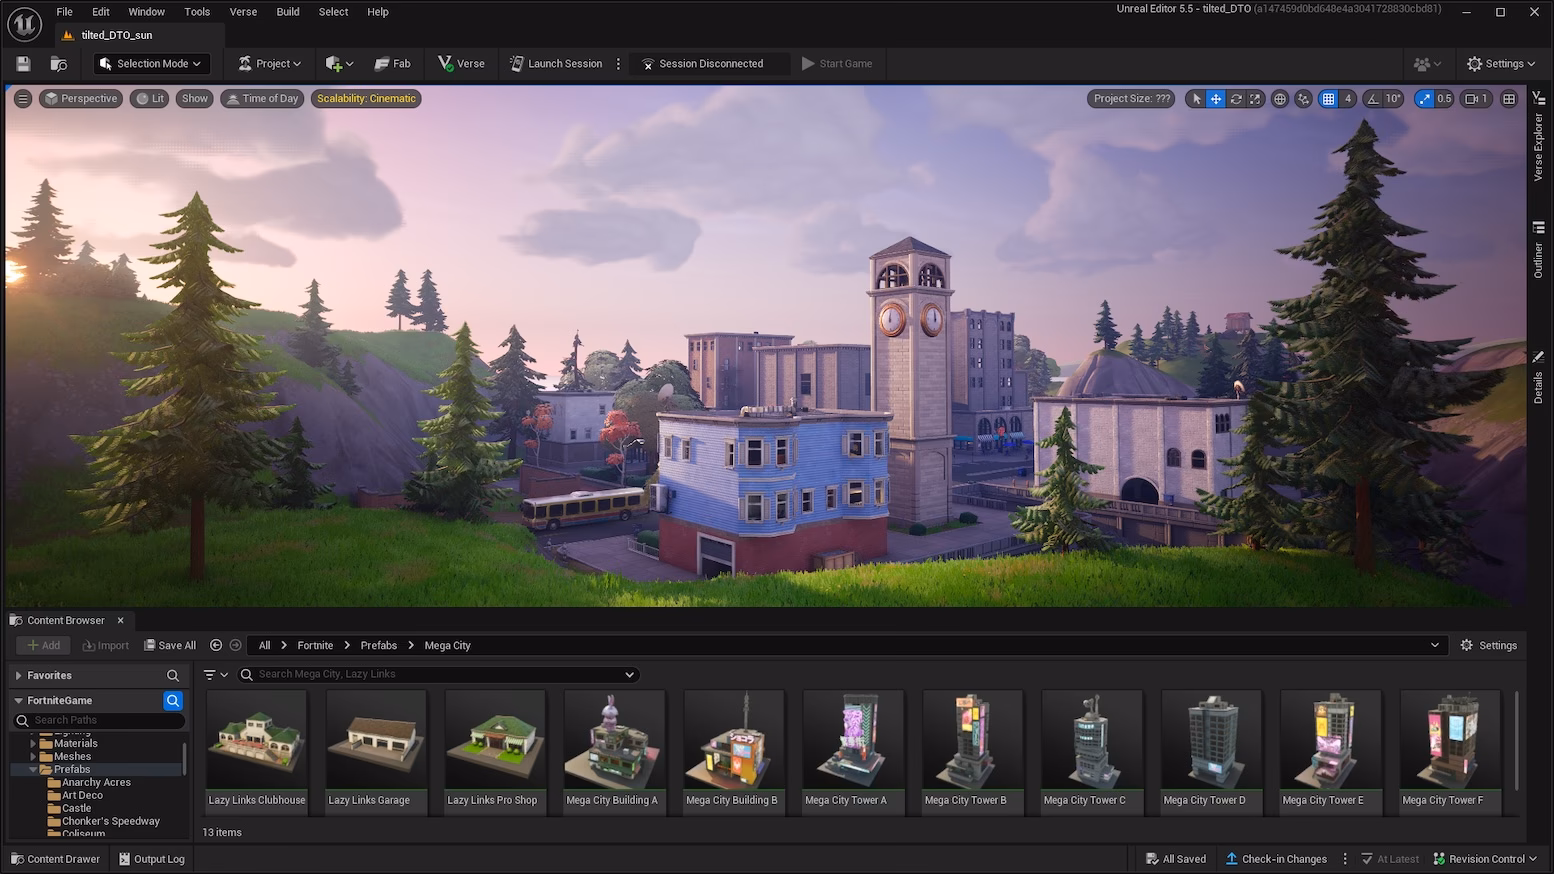Click the surface snapping icon
Image resolution: width=1554 pixels, height=874 pixels.
point(1303,99)
